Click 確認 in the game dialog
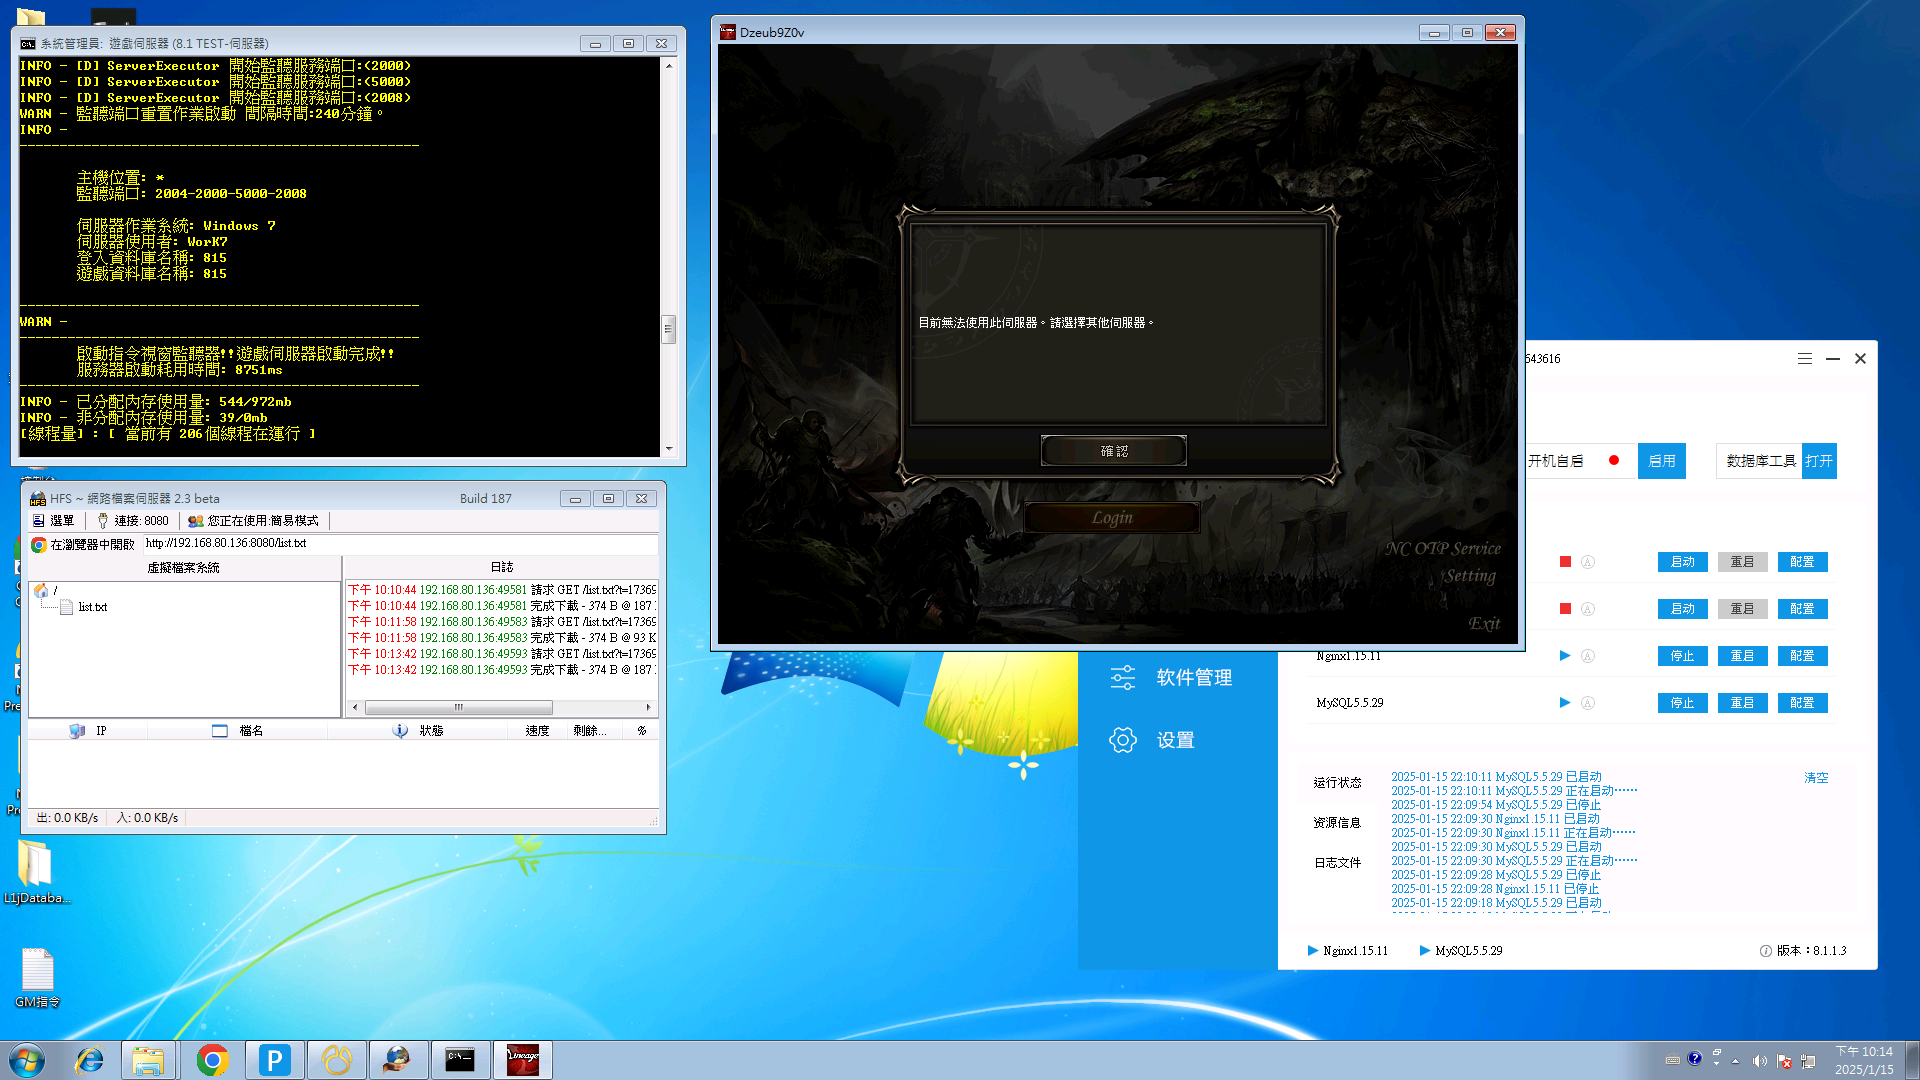Image resolution: width=1920 pixels, height=1080 pixels. coord(1114,451)
